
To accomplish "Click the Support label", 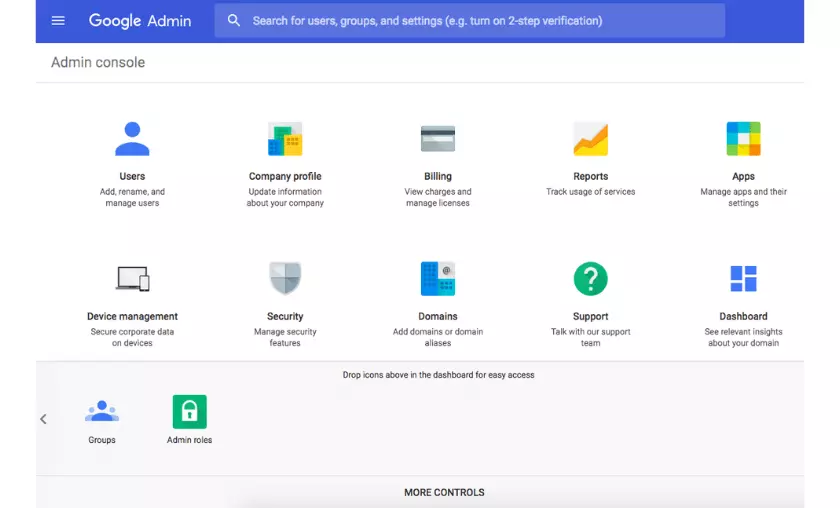I will [590, 317].
